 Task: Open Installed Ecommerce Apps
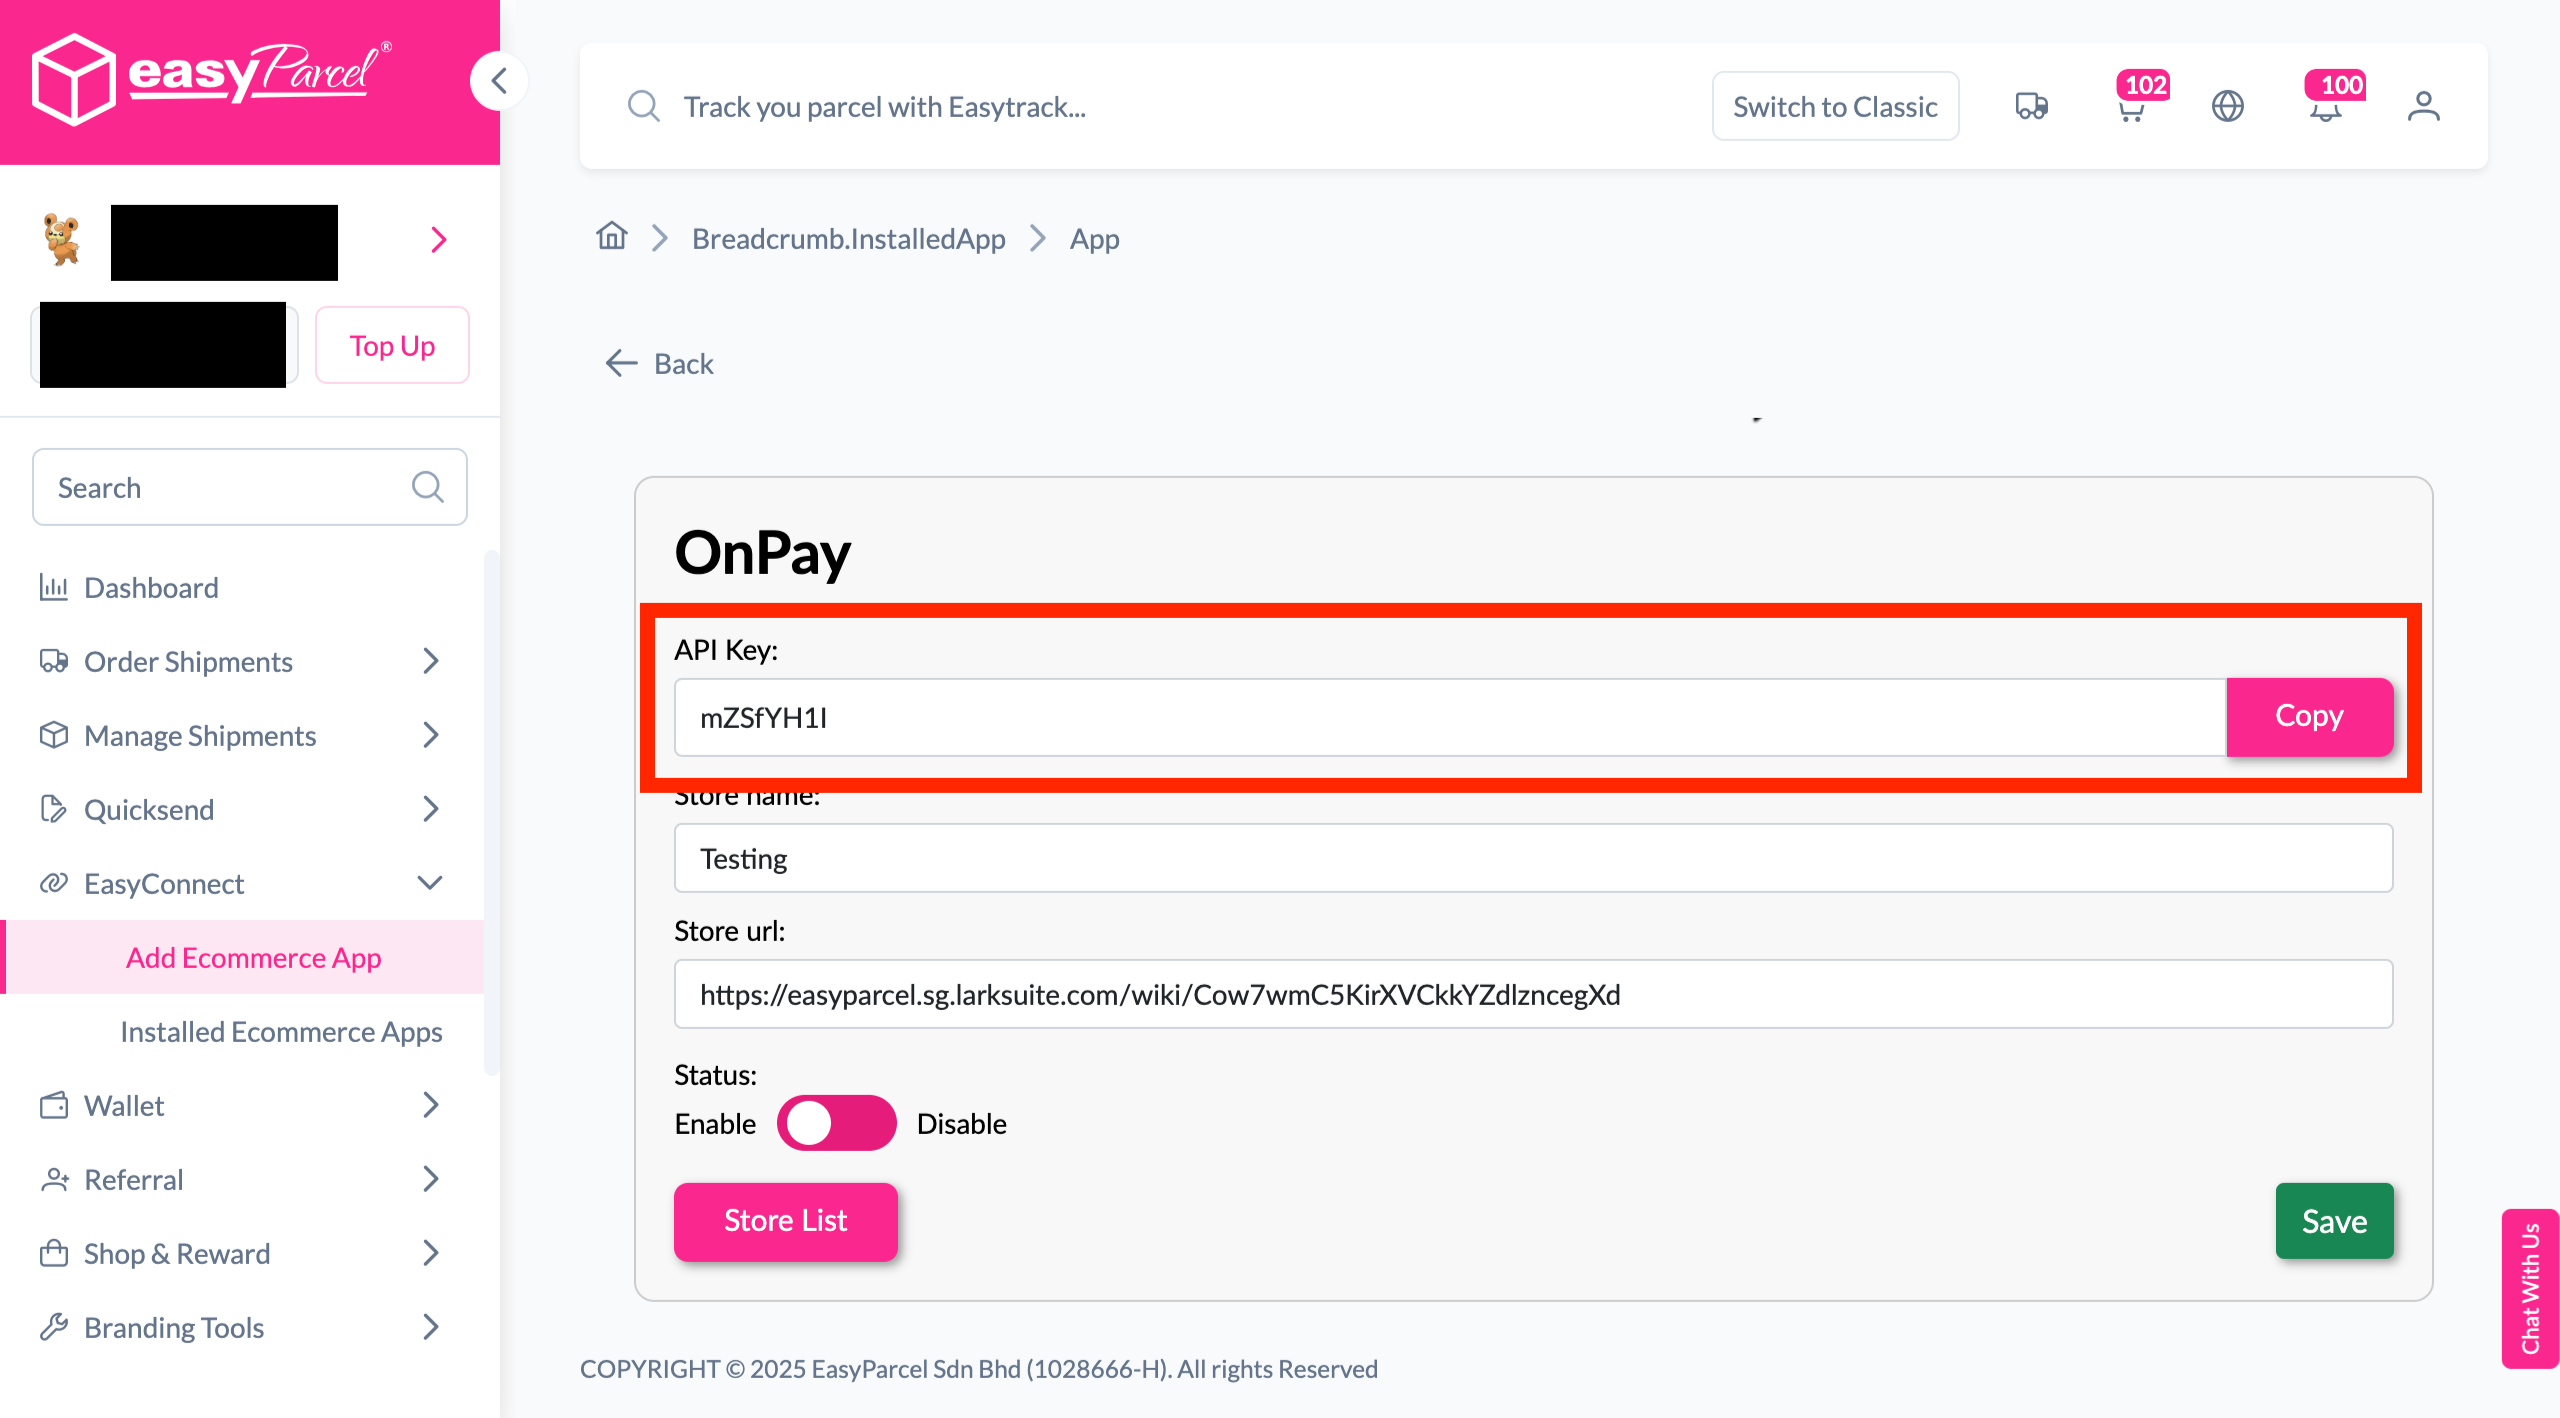281,1031
